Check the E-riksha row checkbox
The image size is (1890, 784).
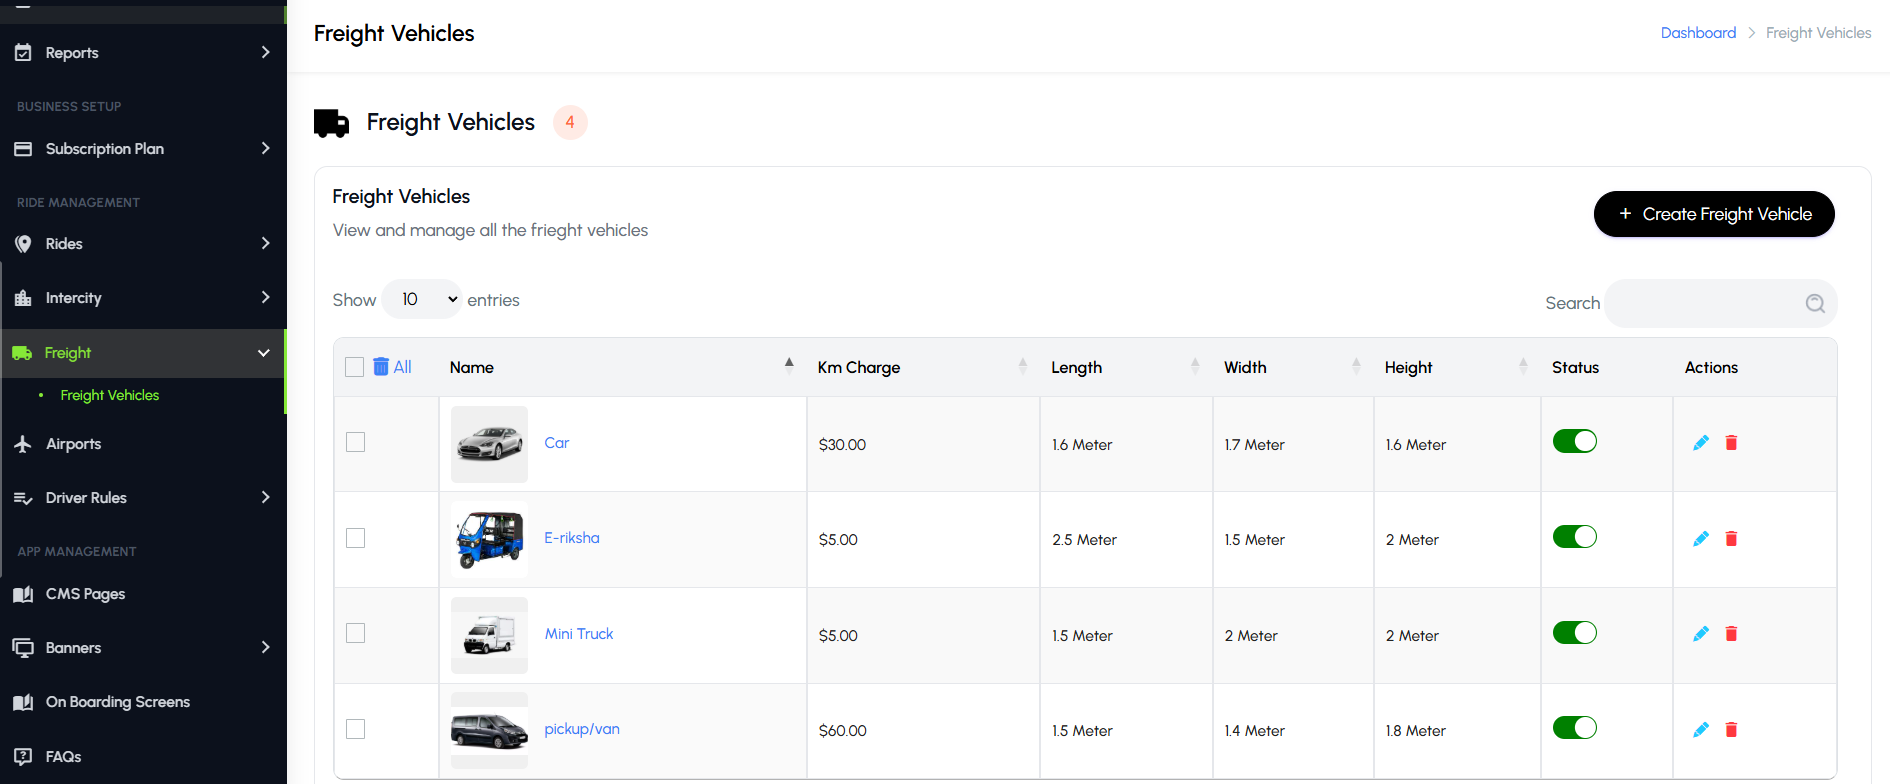click(355, 538)
